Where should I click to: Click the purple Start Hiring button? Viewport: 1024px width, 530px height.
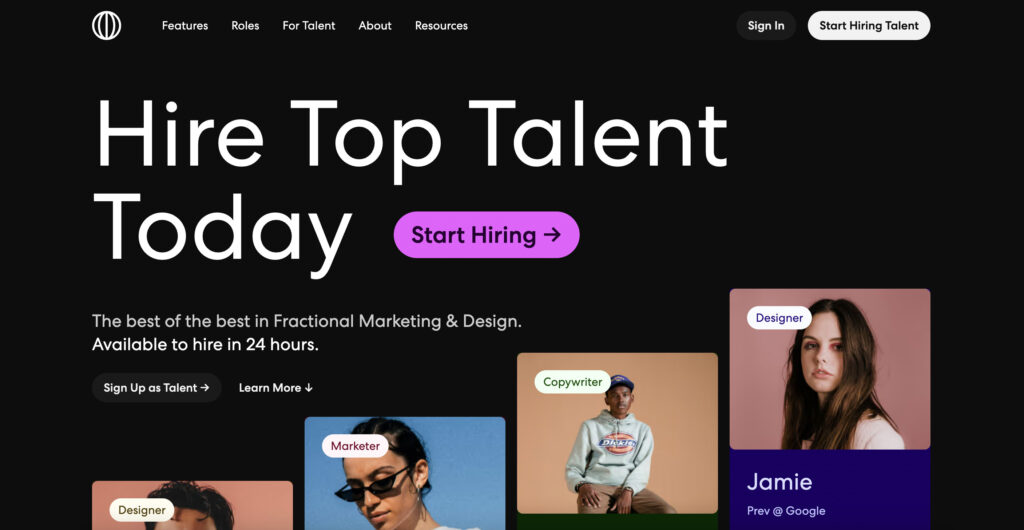(x=487, y=234)
